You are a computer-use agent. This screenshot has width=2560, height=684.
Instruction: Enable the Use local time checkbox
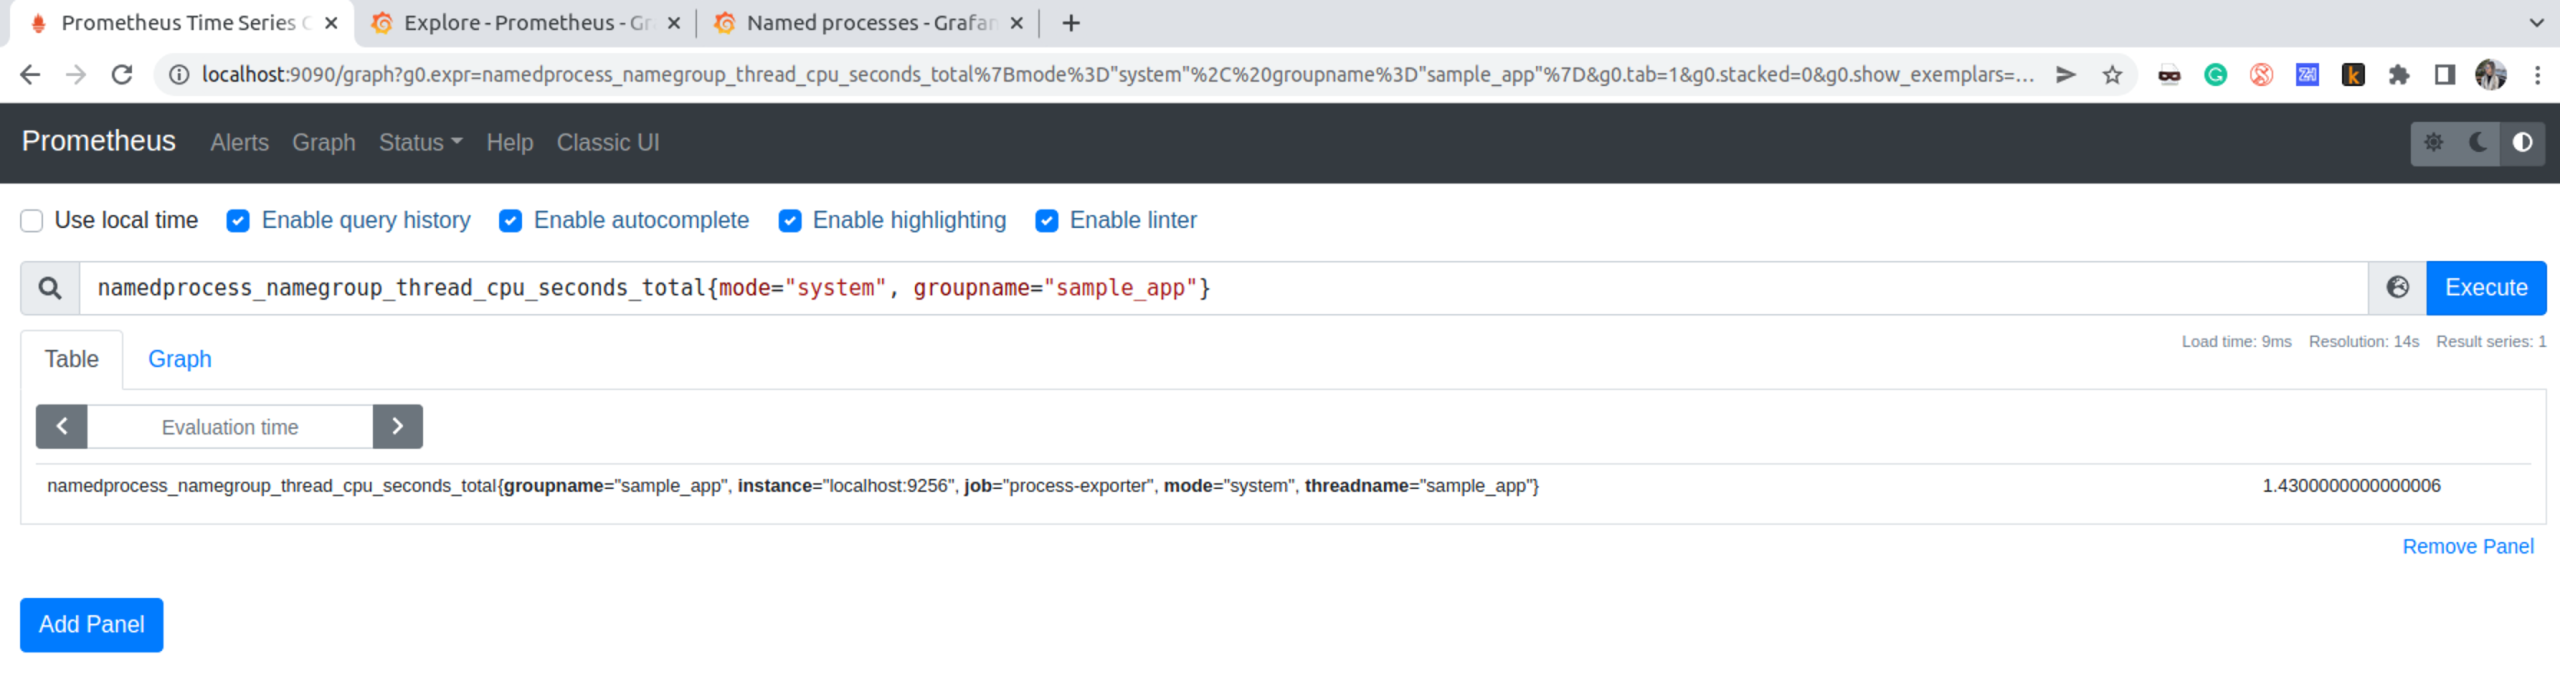[32, 221]
